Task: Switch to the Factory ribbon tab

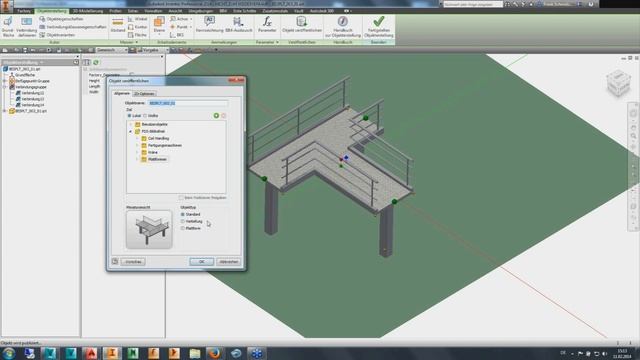Action: 24,11
